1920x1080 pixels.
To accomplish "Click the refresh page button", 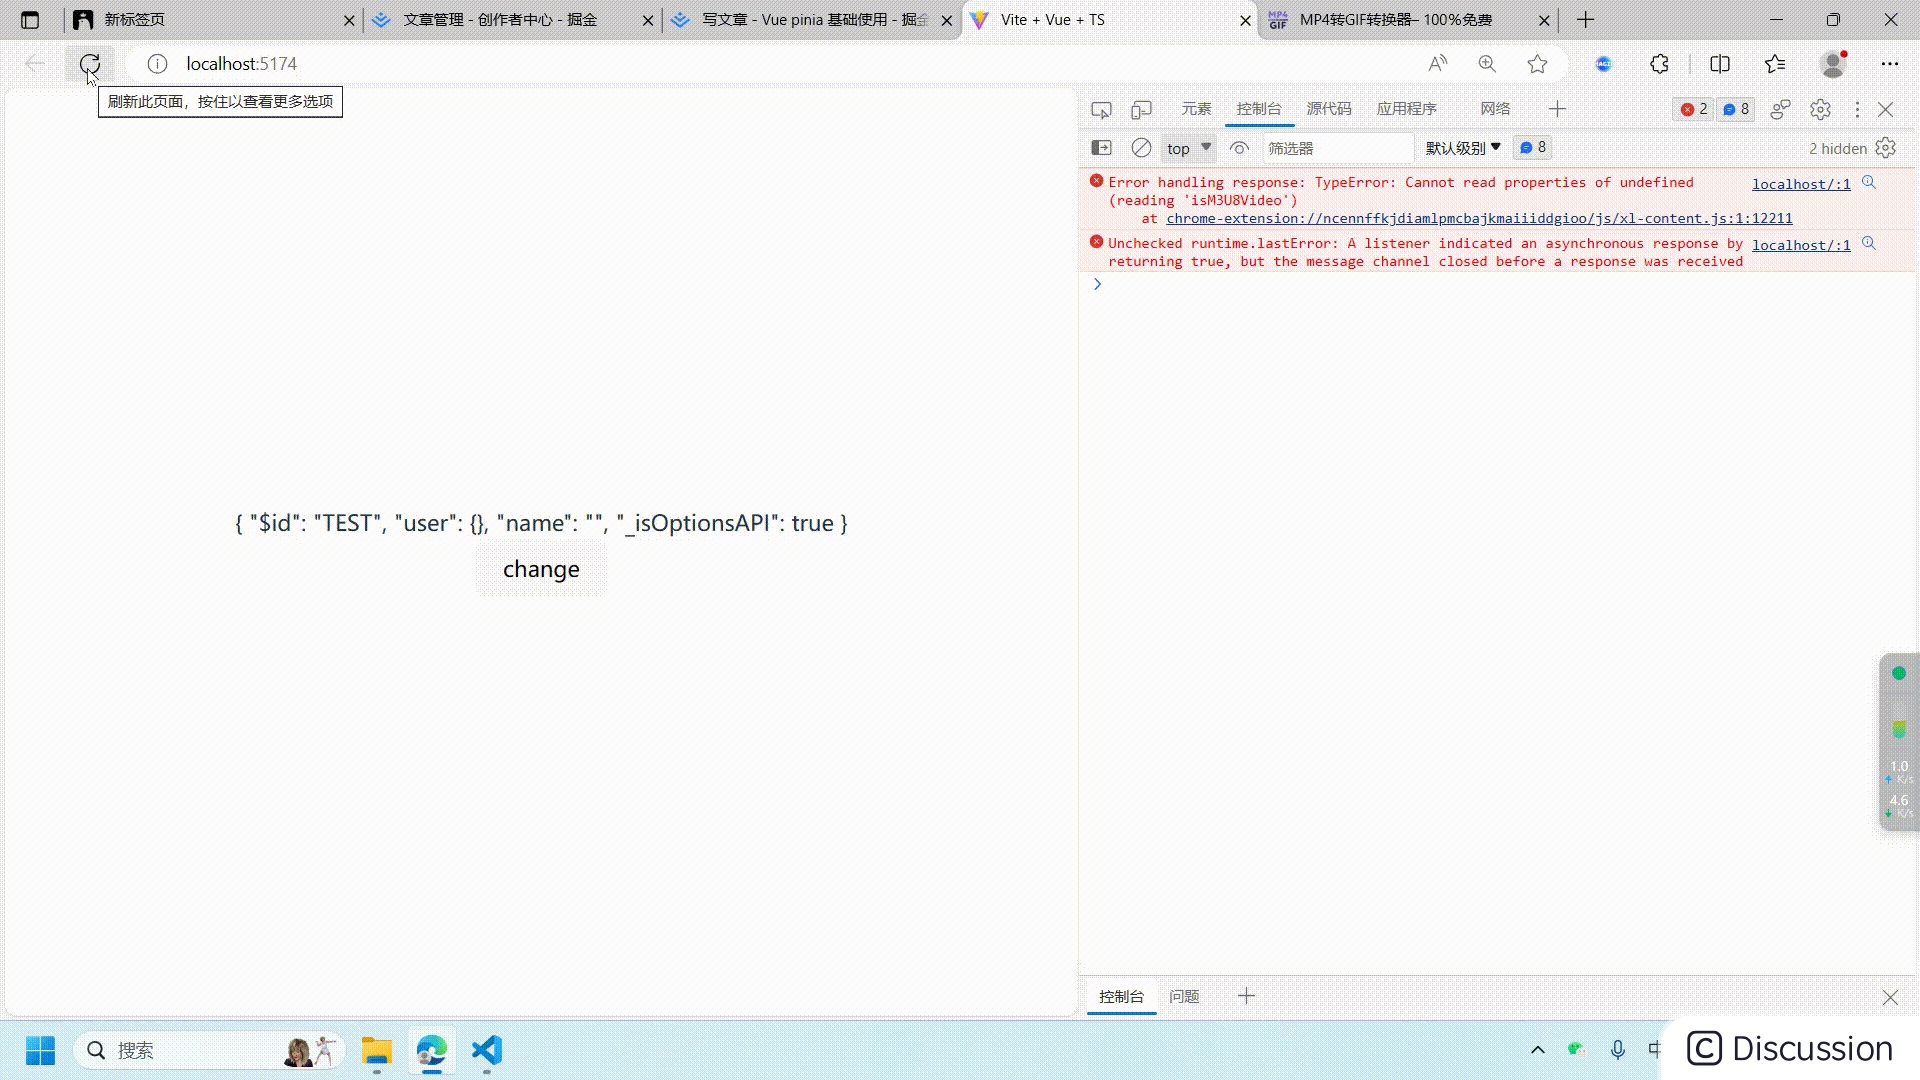I will pos(90,64).
